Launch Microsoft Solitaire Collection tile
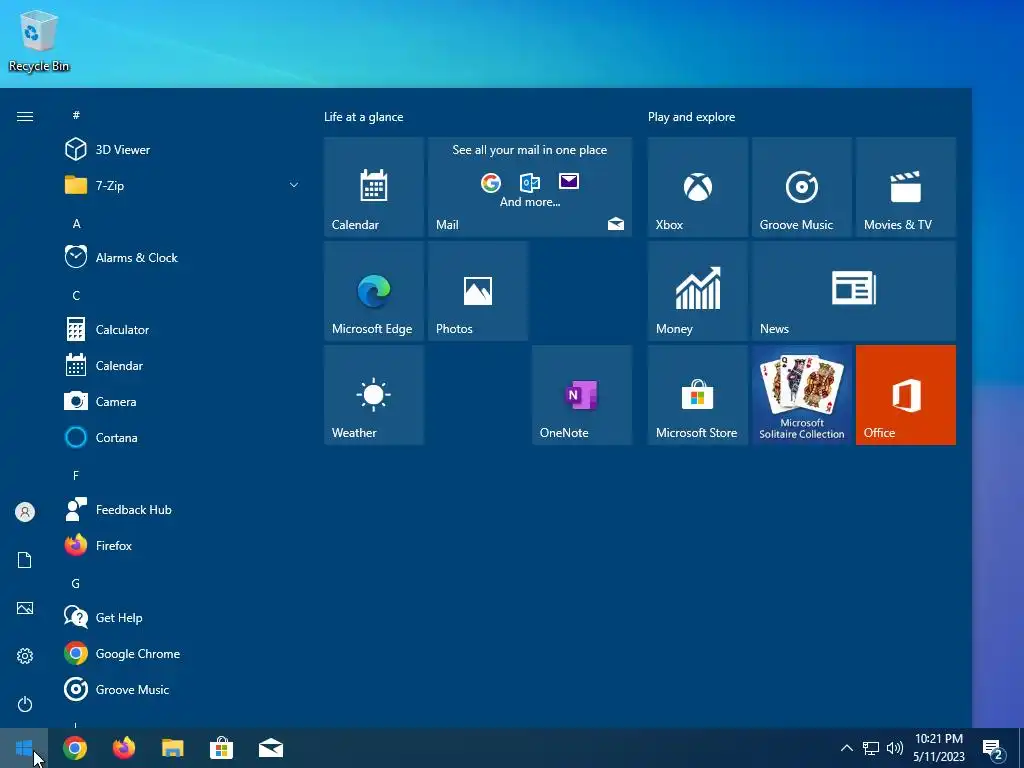1024x768 pixels. click(x=802, y=395)
